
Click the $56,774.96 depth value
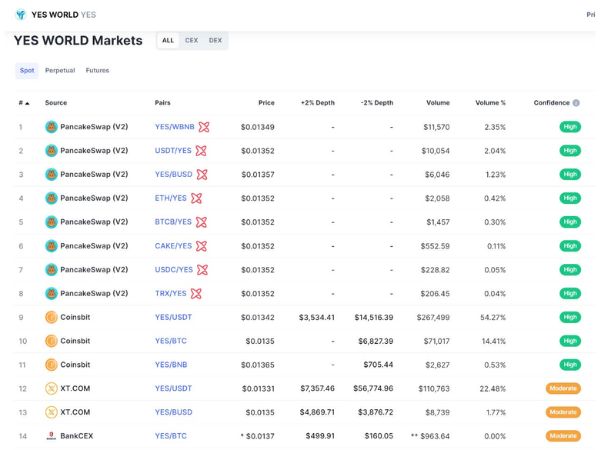(x=373, y=388)
